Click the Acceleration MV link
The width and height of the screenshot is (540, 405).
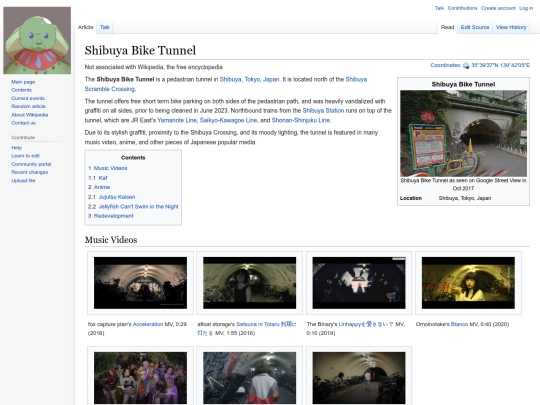(148, 324)
